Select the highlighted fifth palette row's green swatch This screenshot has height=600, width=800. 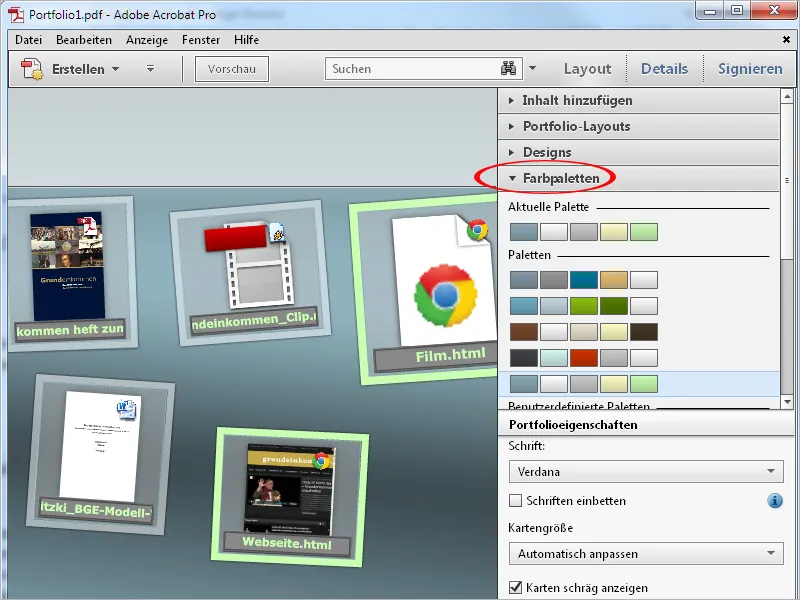(644, 384)
